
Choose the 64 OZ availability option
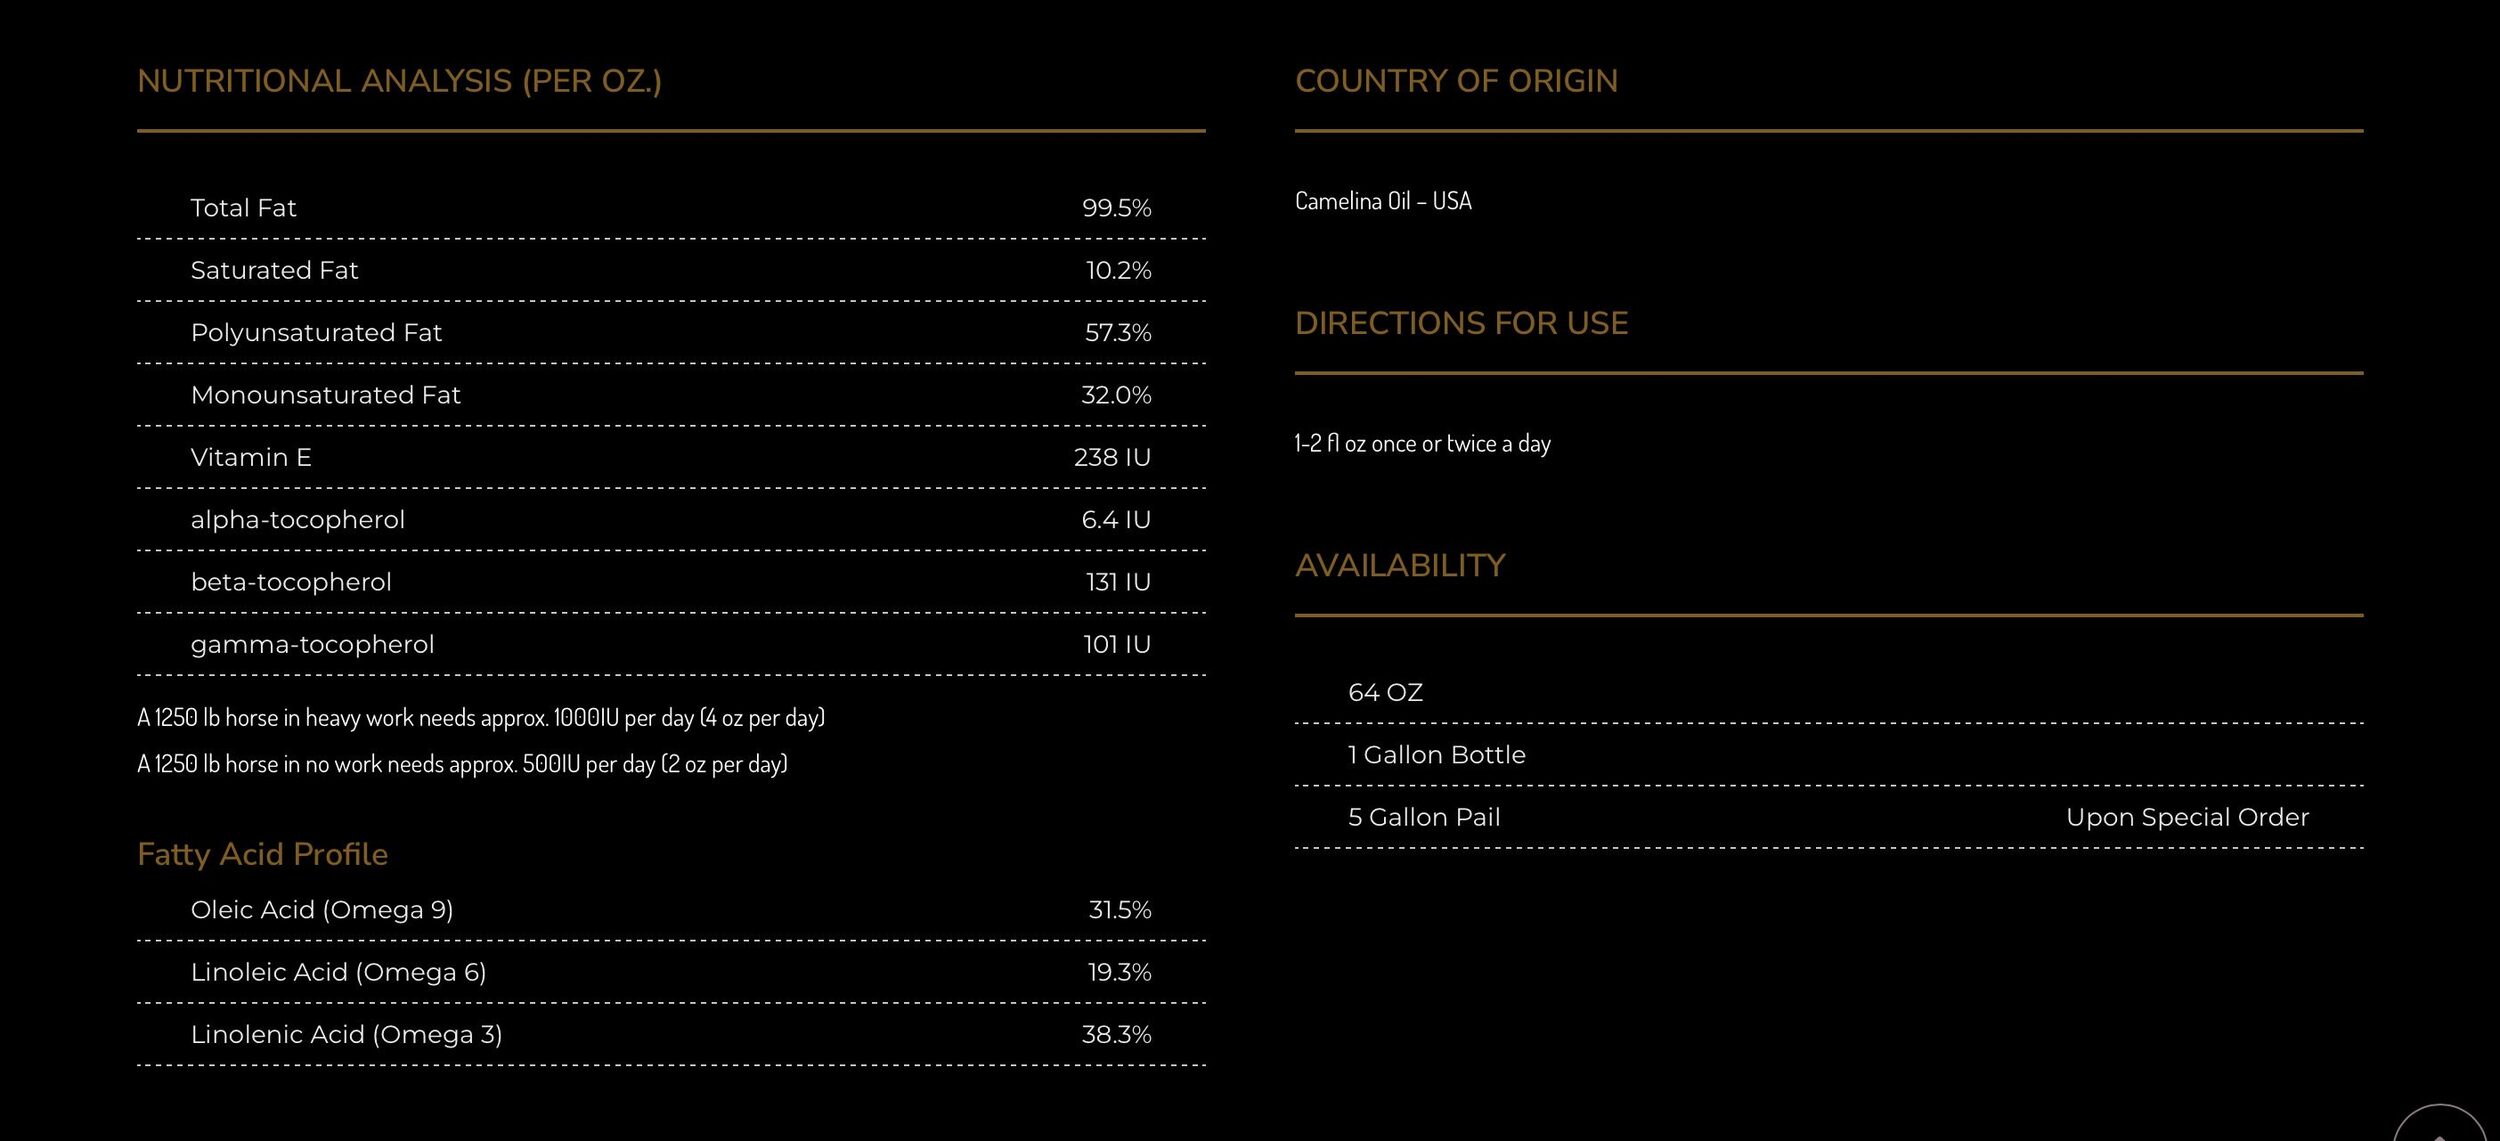coord(1385,693)
